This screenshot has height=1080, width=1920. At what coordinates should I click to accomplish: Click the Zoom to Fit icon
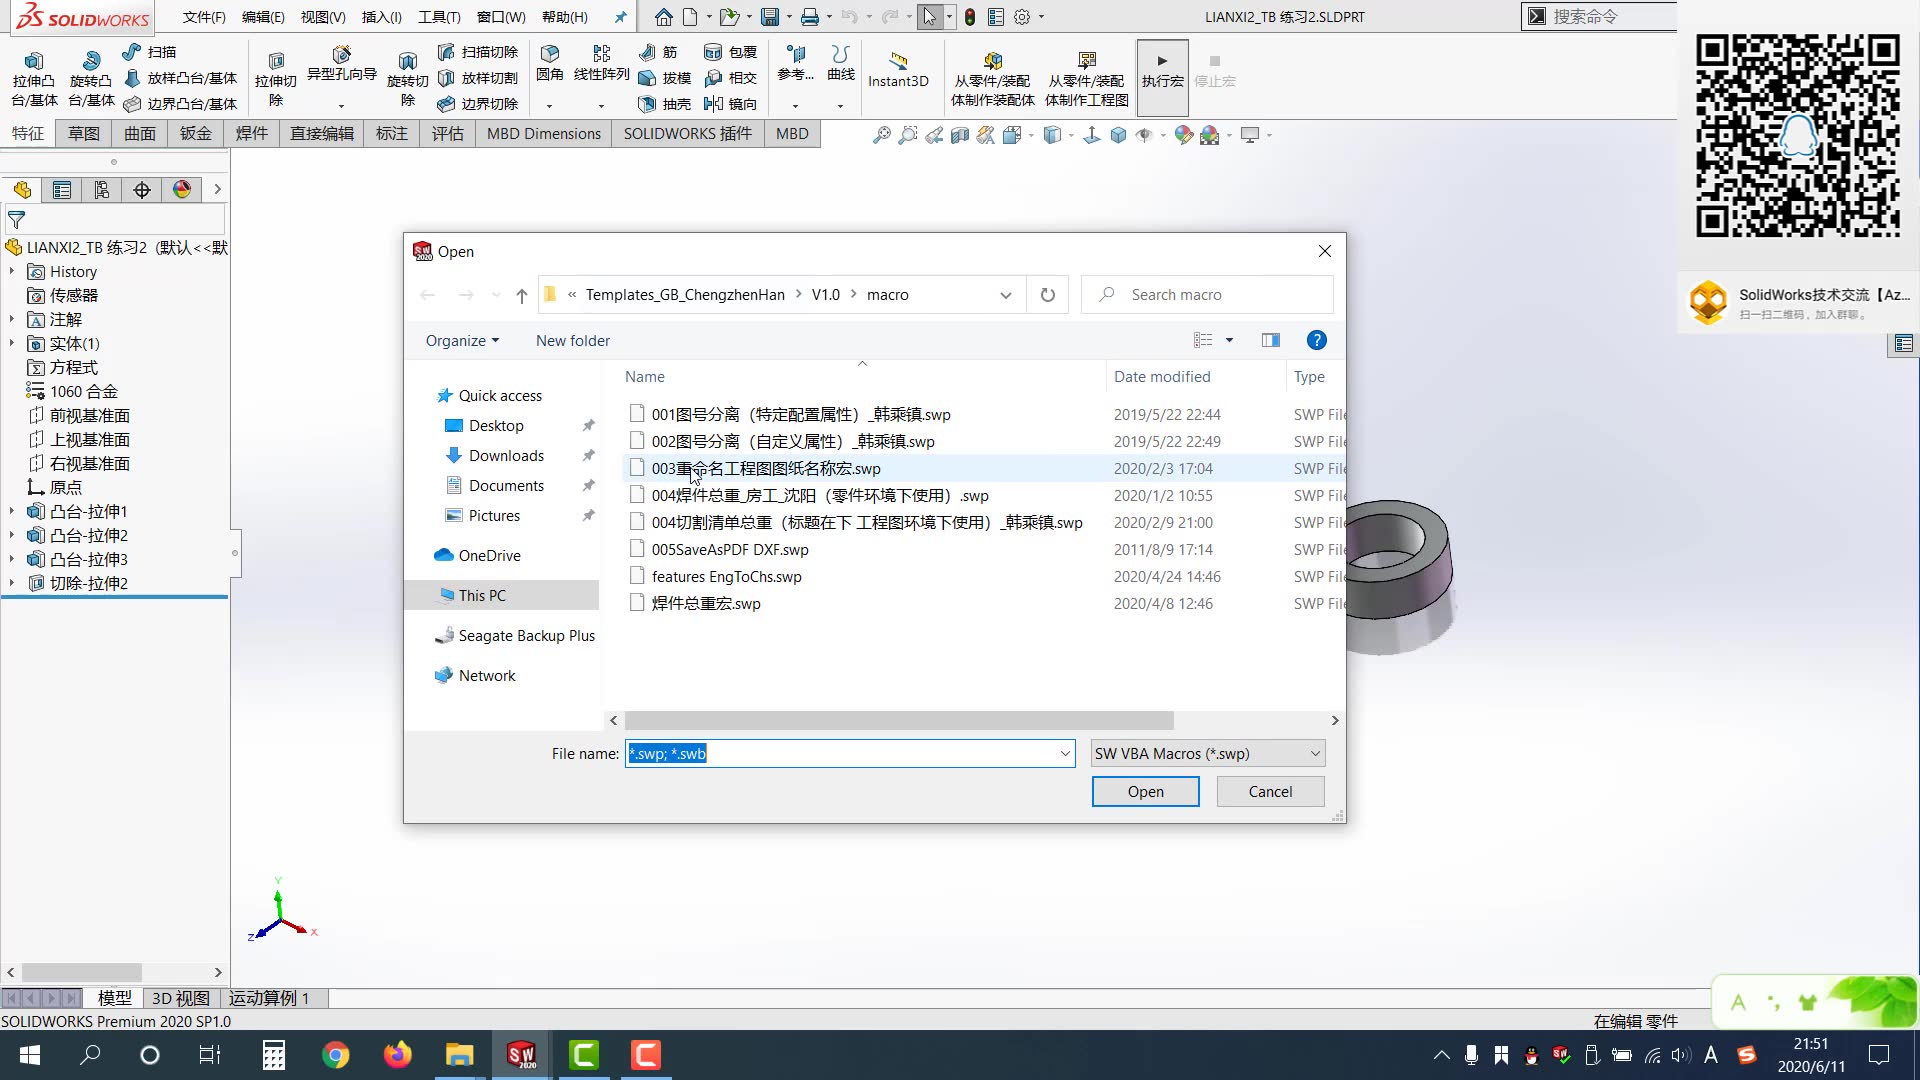pos(882,135)
